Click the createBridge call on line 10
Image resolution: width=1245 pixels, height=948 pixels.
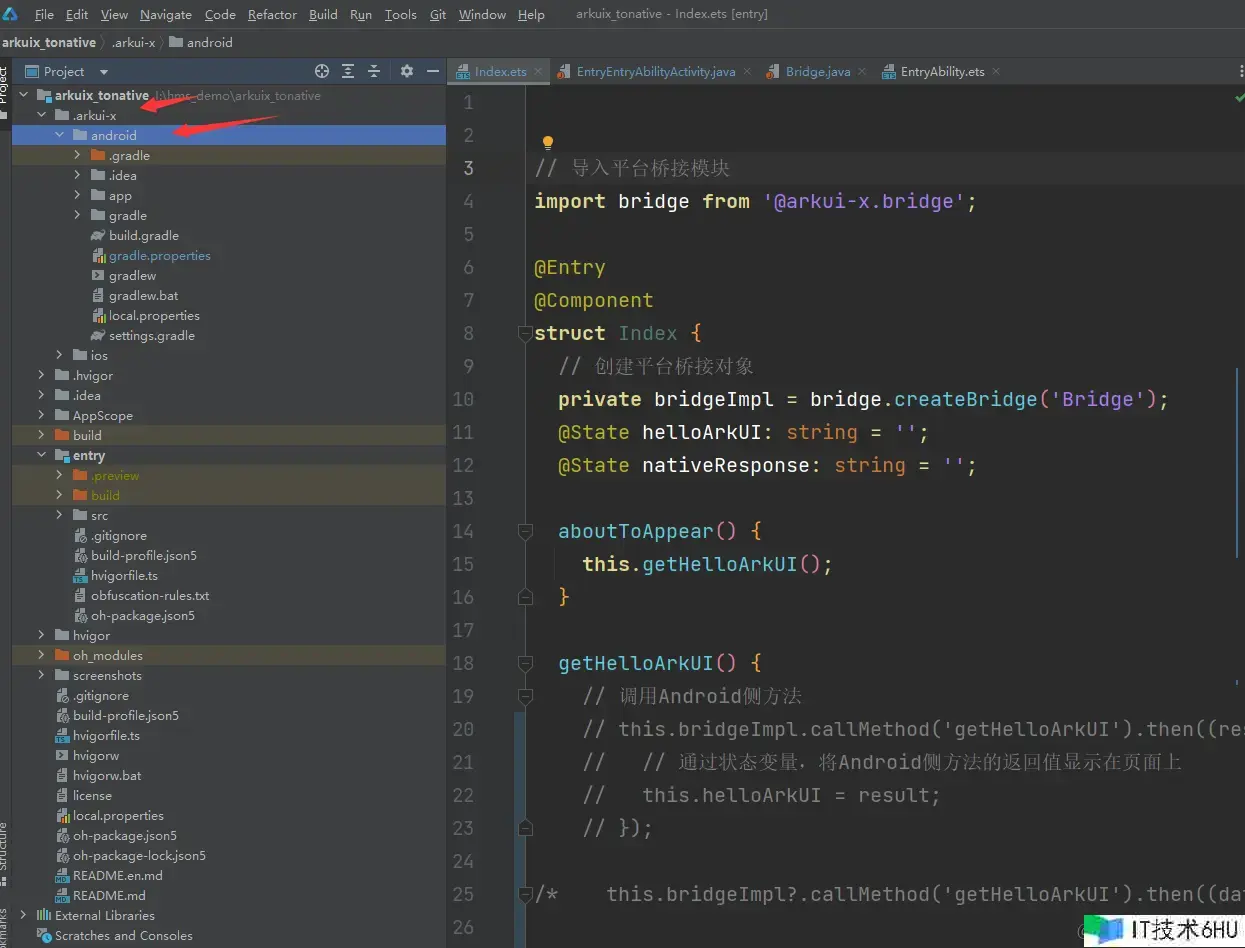click(965, 399)
